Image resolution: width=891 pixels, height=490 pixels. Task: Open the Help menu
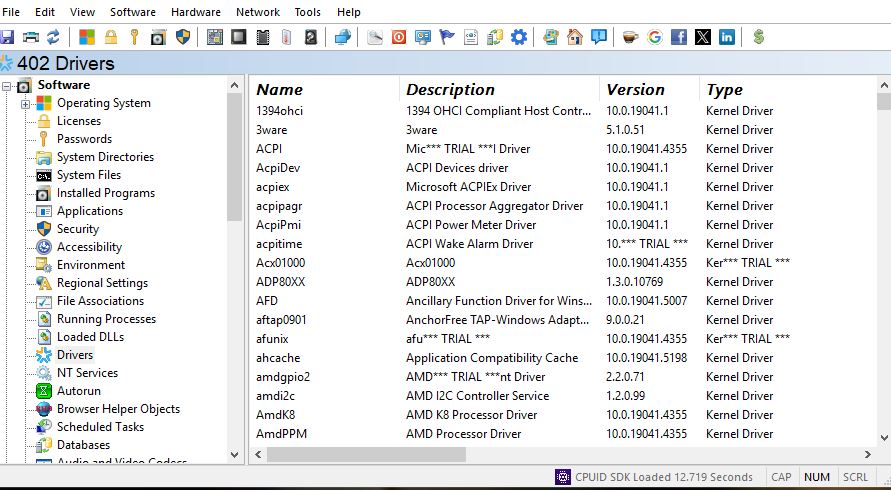[348, 12]
